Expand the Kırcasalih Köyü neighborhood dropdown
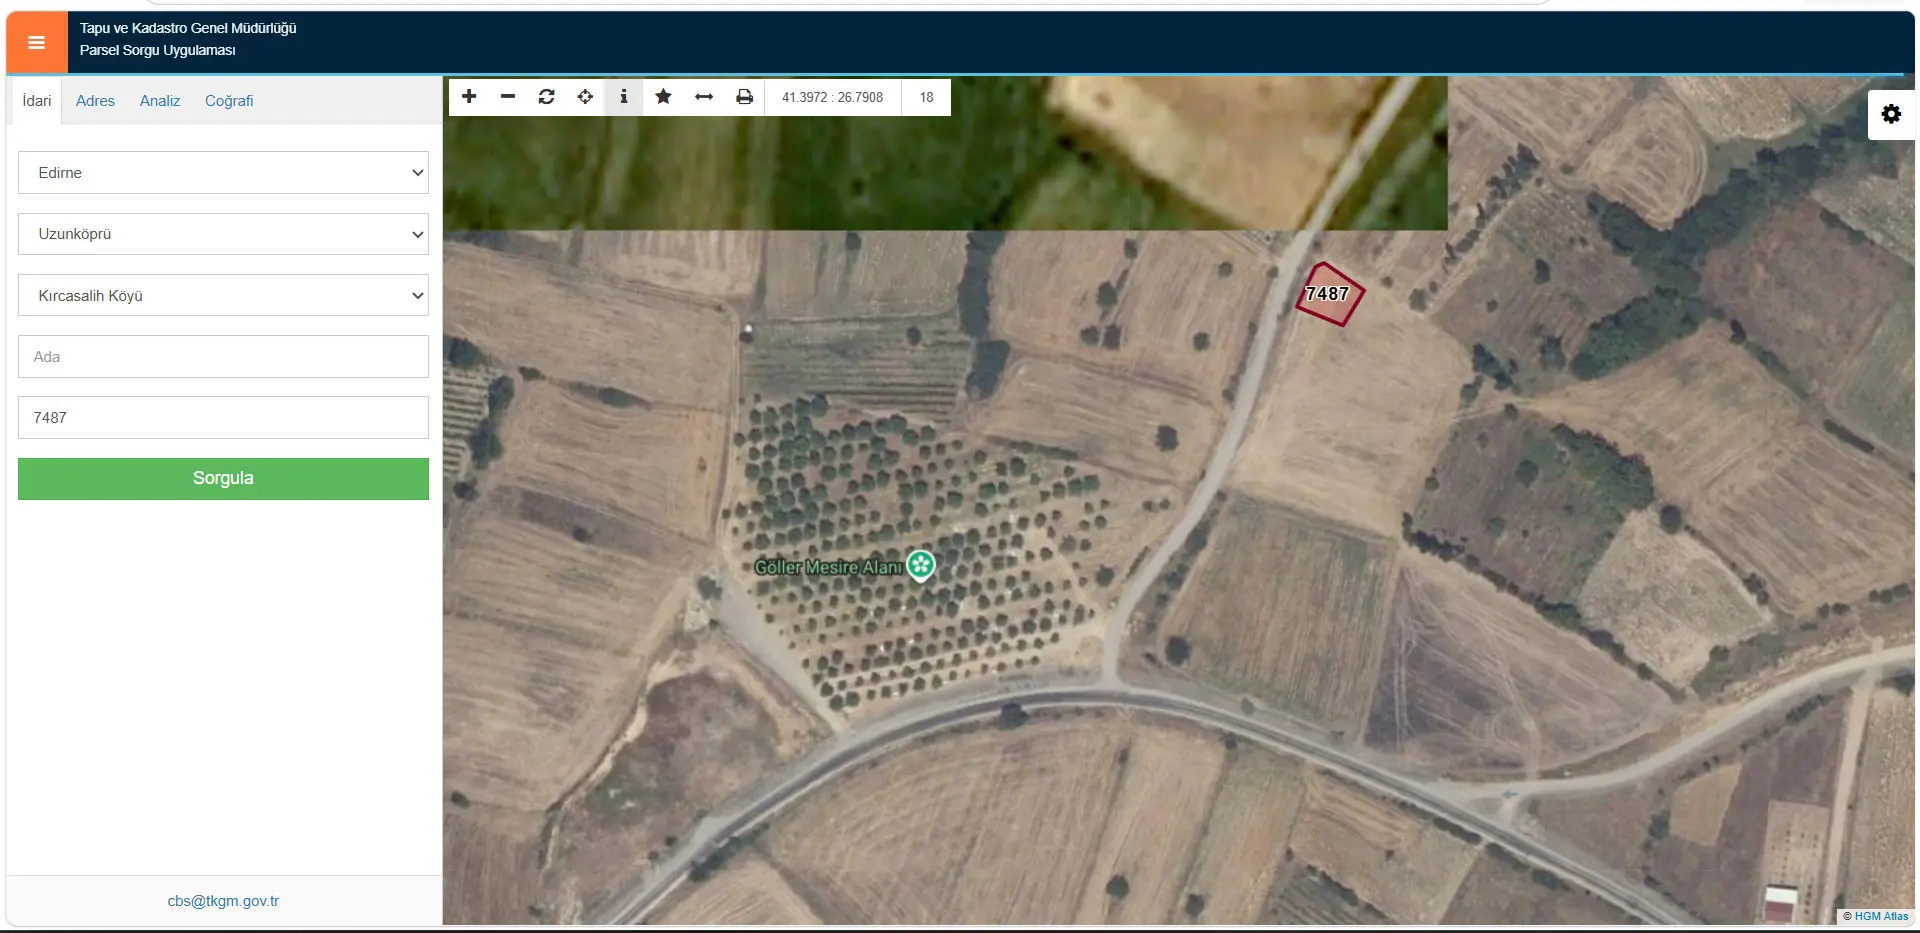 click(223, 296)
